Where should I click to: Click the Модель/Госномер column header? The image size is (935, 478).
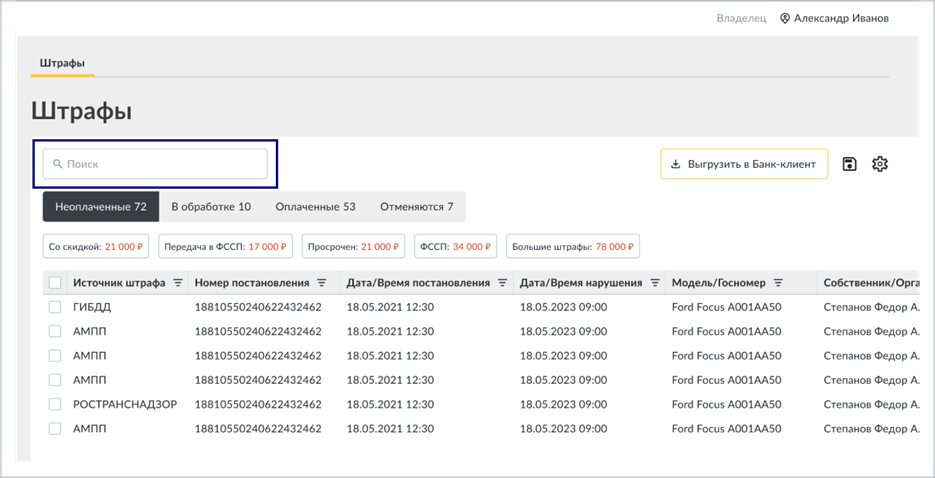[719, 283]
